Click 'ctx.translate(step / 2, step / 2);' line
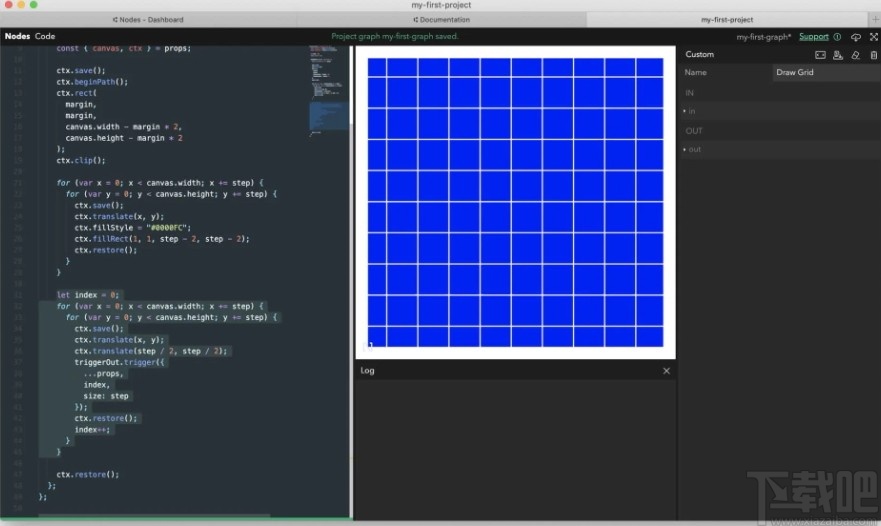 151,351
